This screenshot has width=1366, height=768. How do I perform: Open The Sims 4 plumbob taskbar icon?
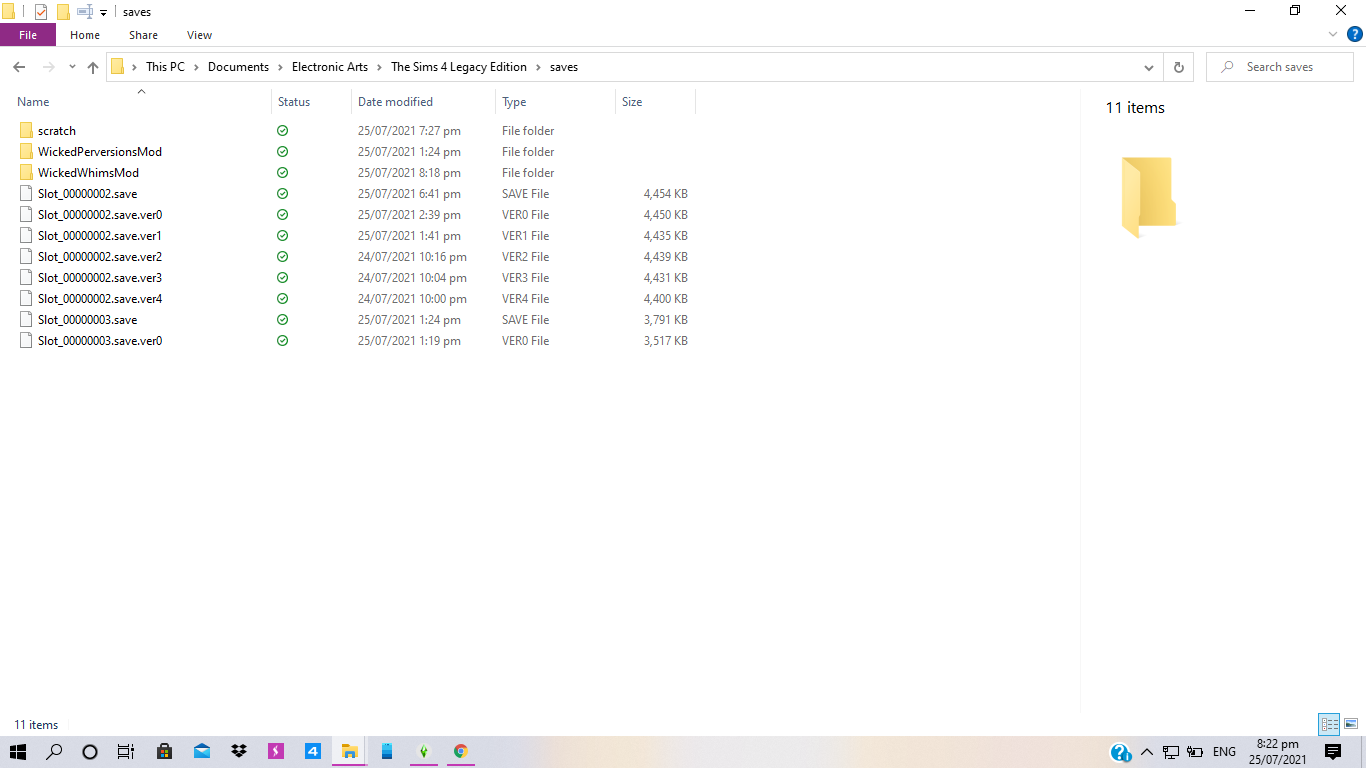click(423, 752)
